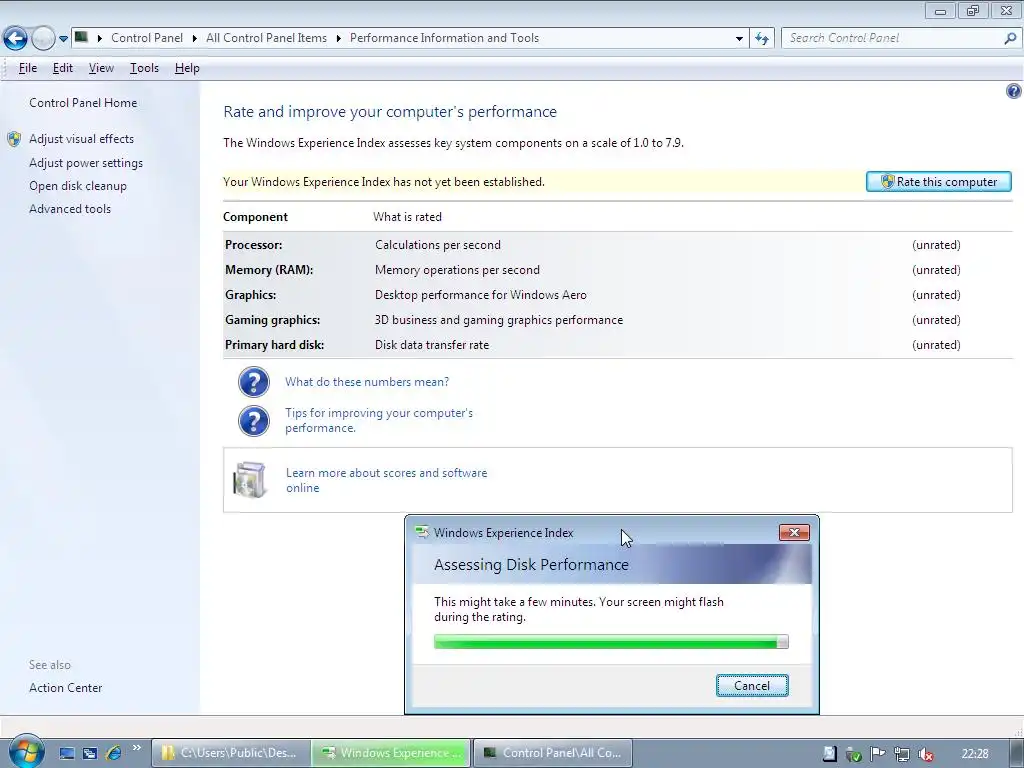Image resolution: width=1024 pixels, height=768 pixels.
Task: Open tips for improving computer's performance
Action: pos(379,420)
